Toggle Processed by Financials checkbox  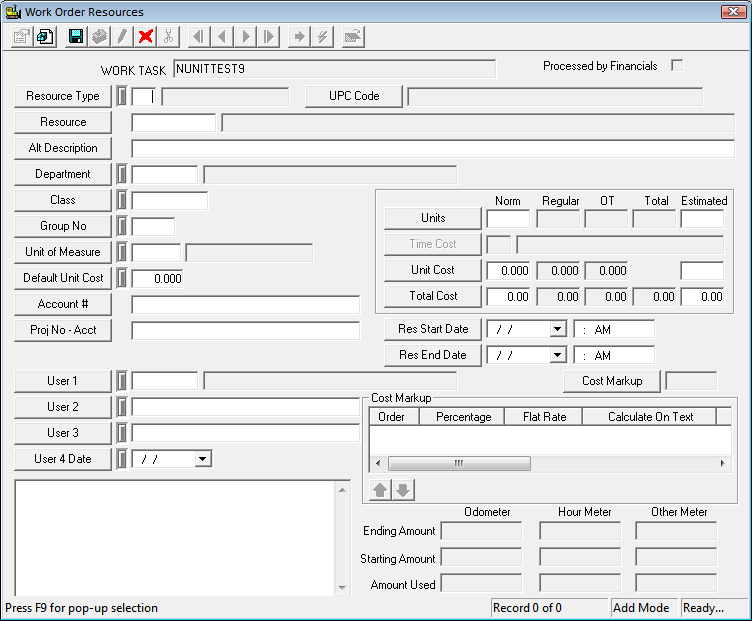(x=677, y=66)
